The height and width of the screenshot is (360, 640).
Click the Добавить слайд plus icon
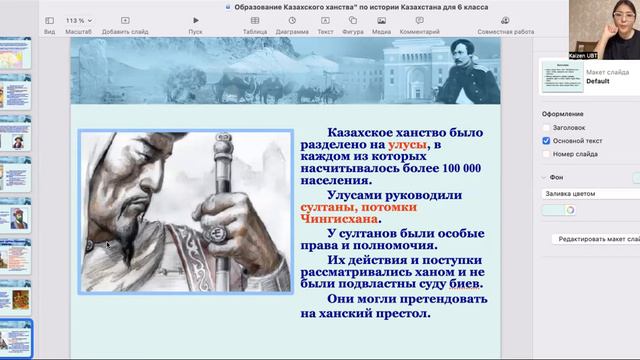125,20
